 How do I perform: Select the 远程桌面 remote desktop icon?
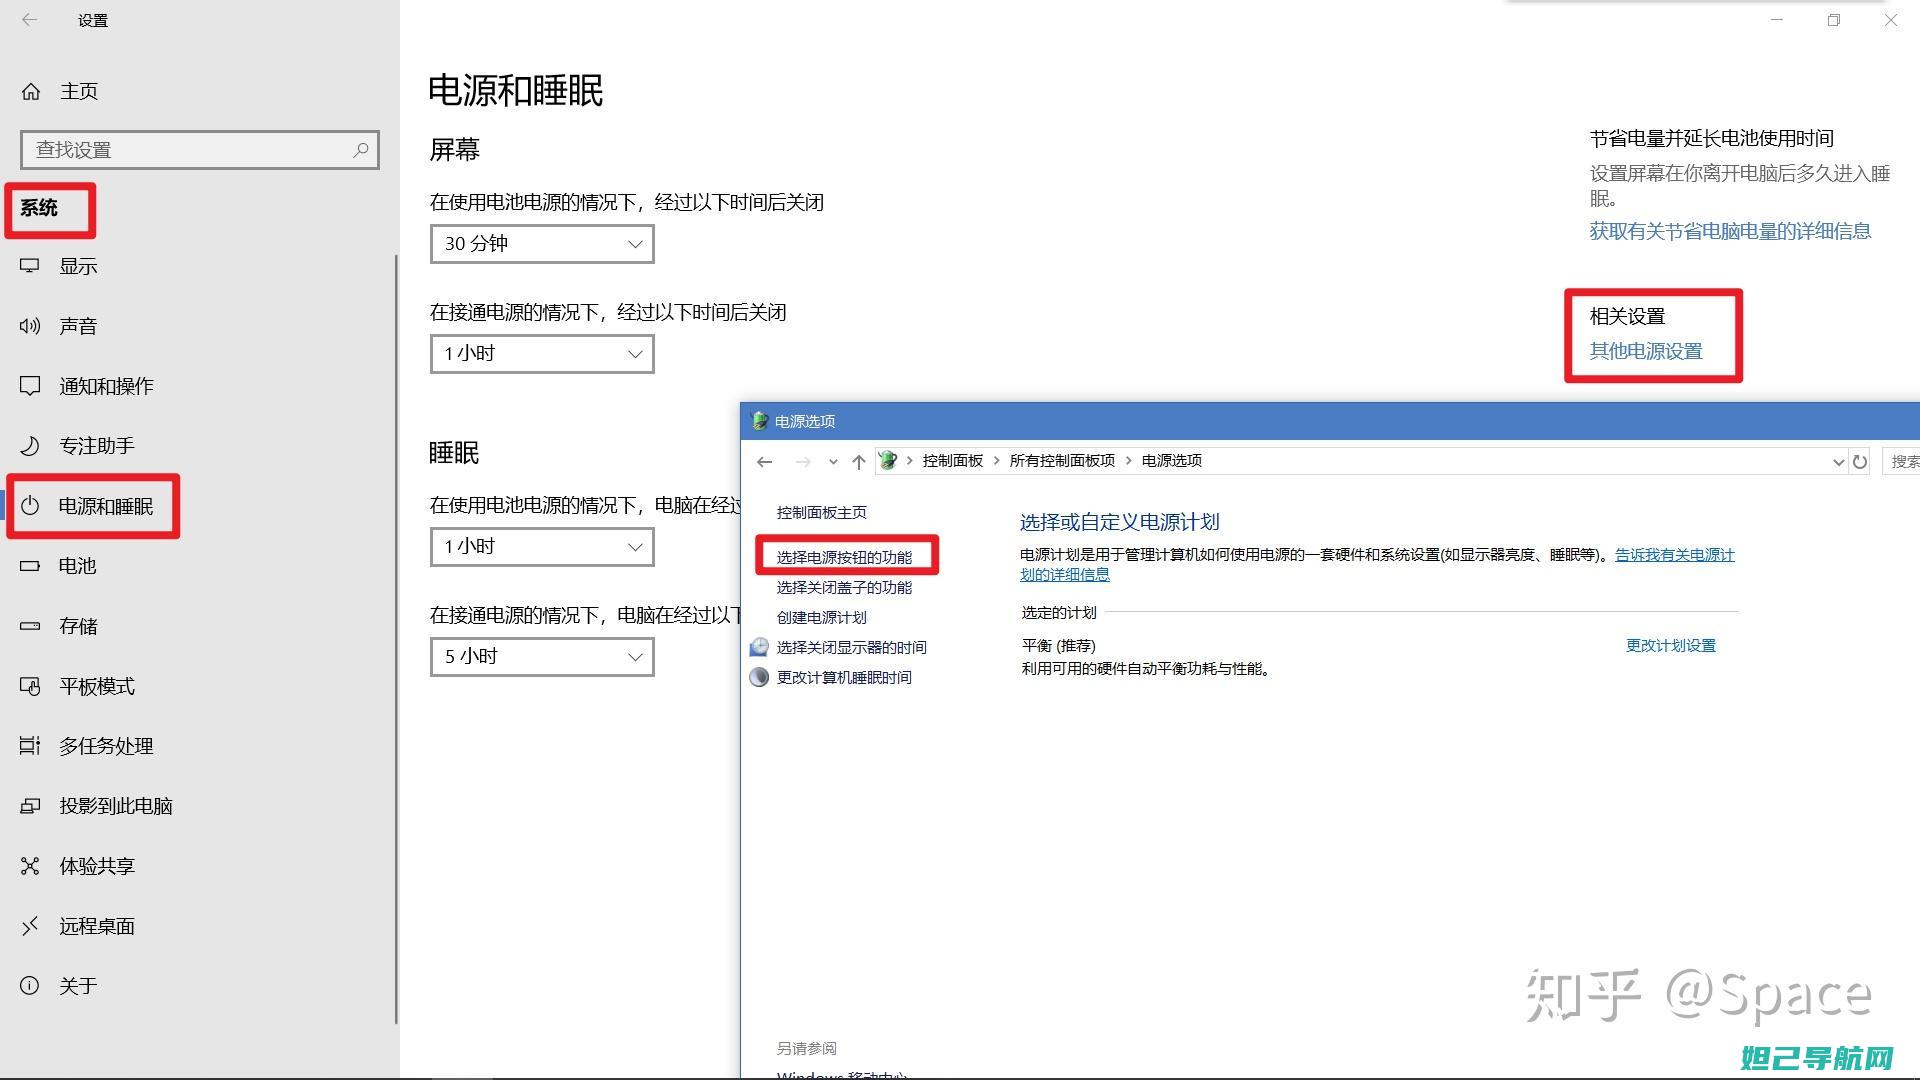(30, 926)
